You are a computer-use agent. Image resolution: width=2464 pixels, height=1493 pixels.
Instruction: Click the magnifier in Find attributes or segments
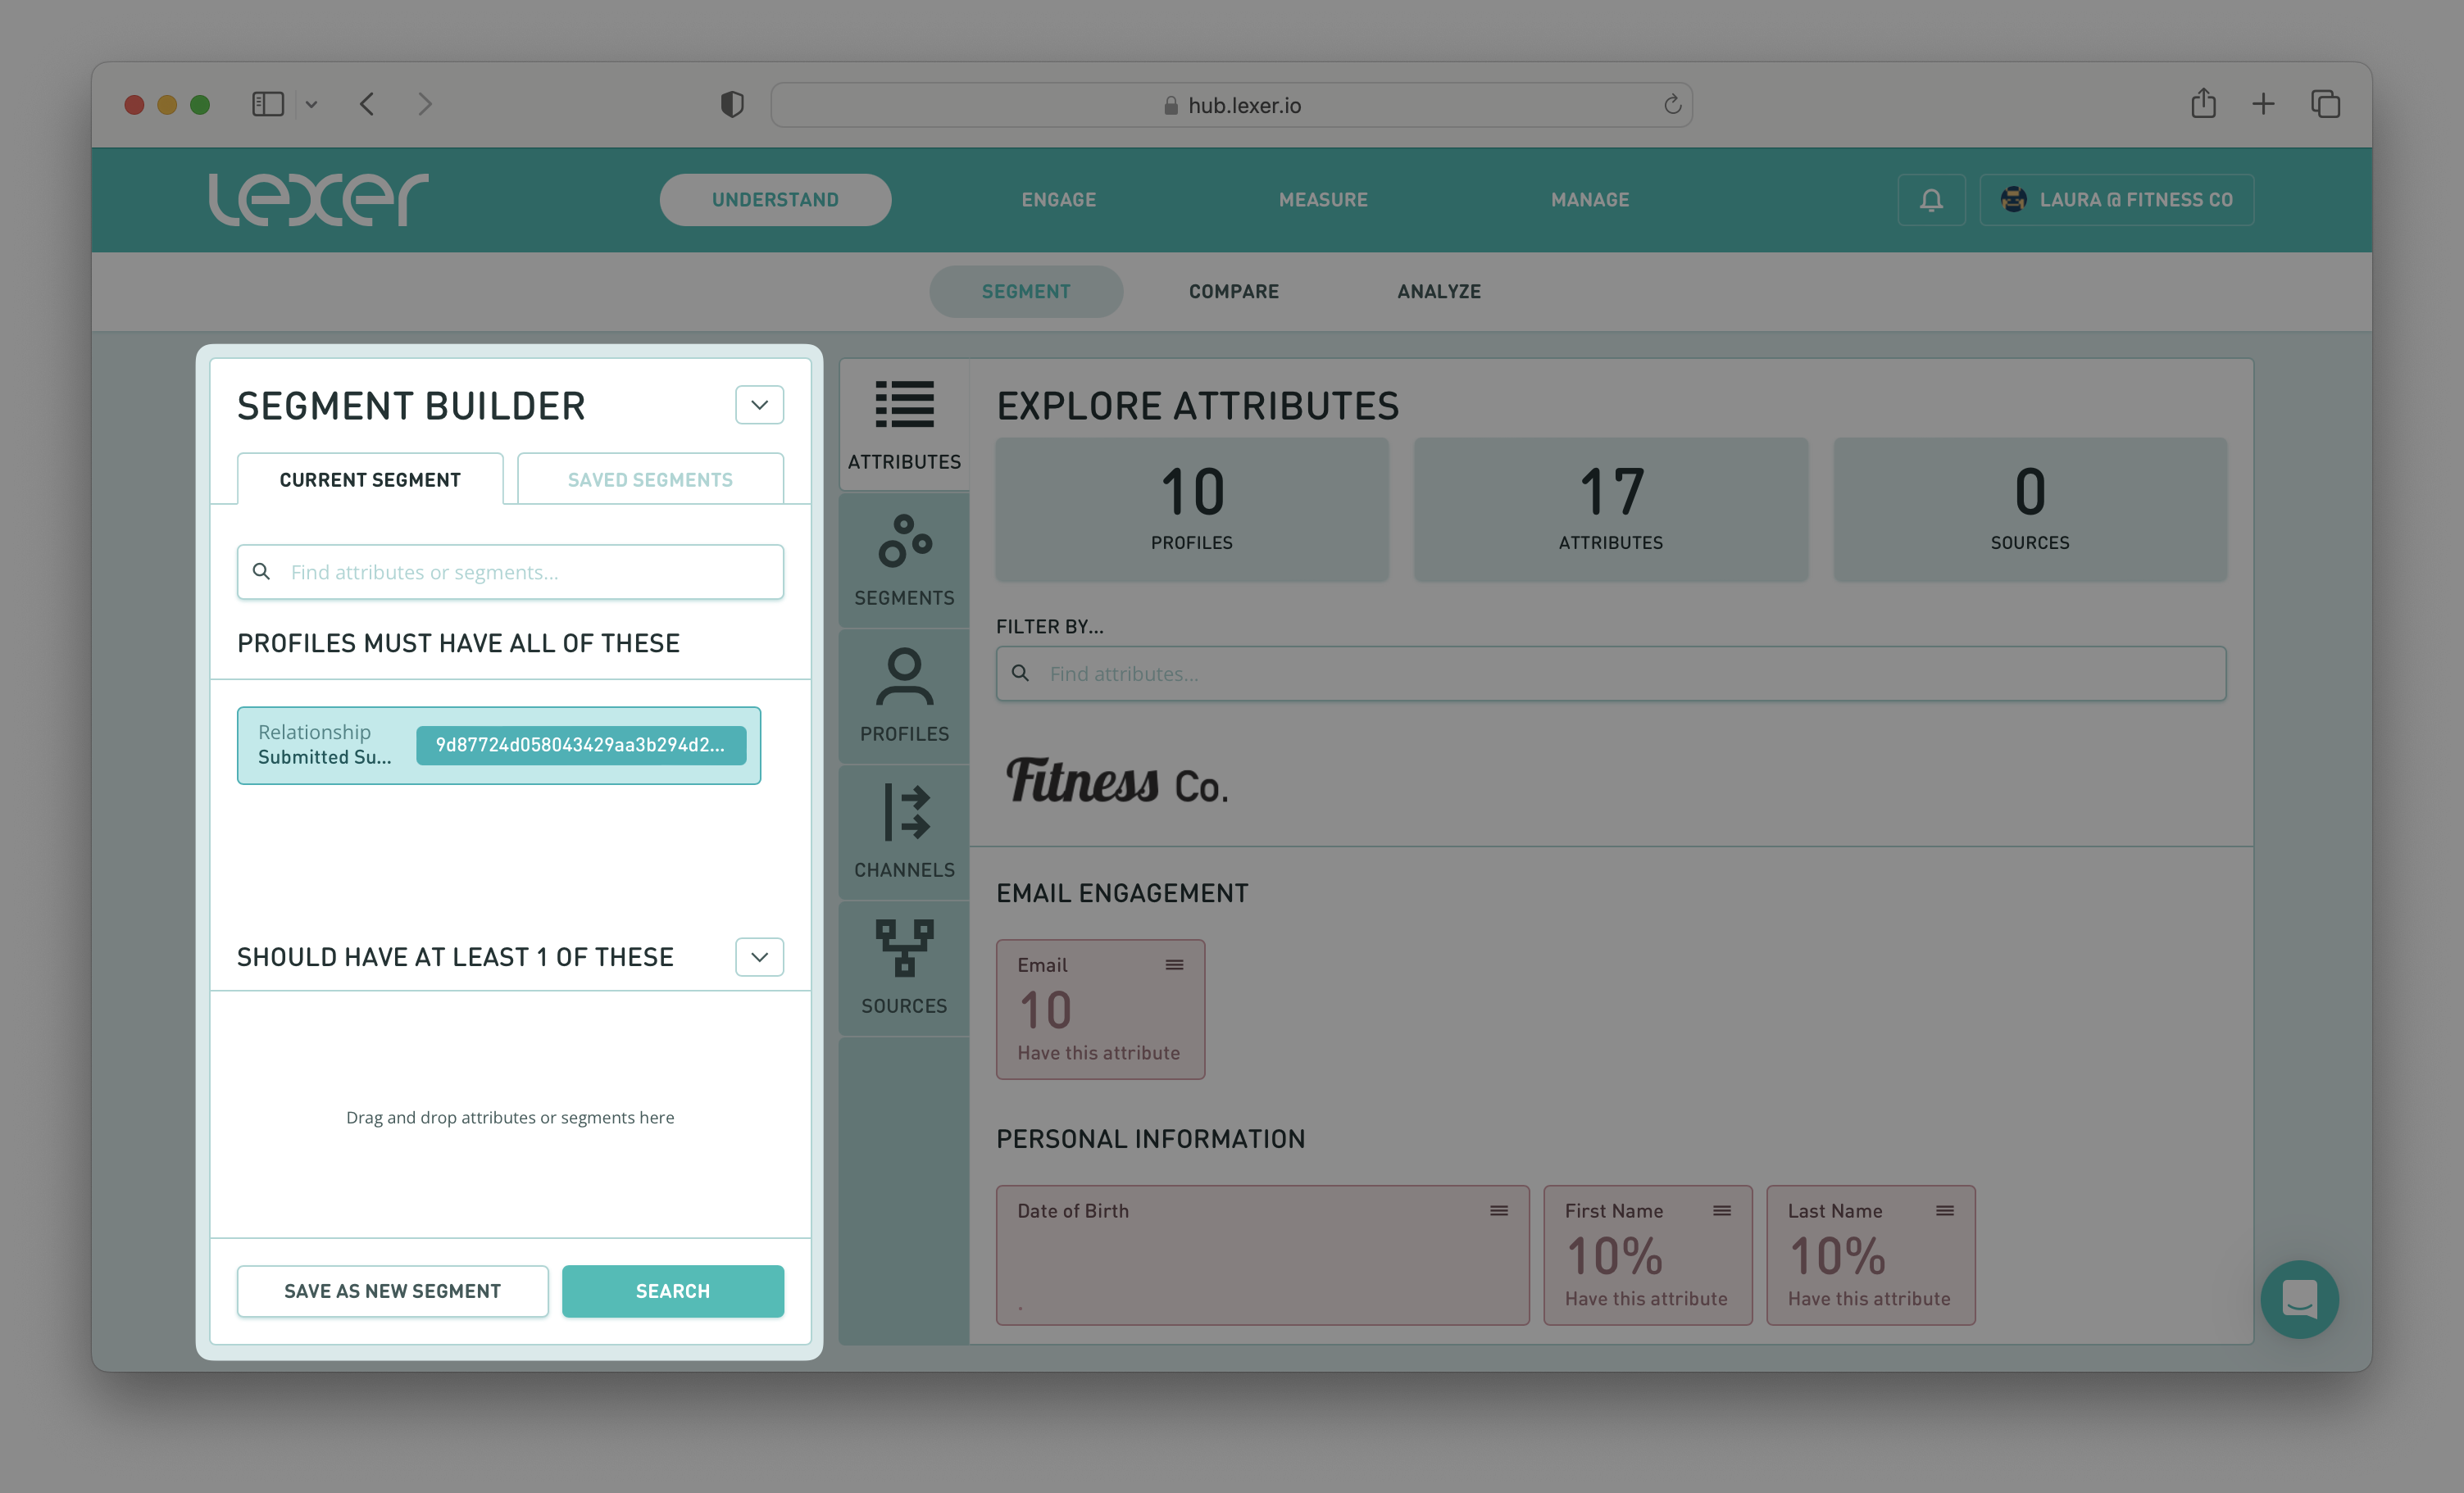(261, 571)
